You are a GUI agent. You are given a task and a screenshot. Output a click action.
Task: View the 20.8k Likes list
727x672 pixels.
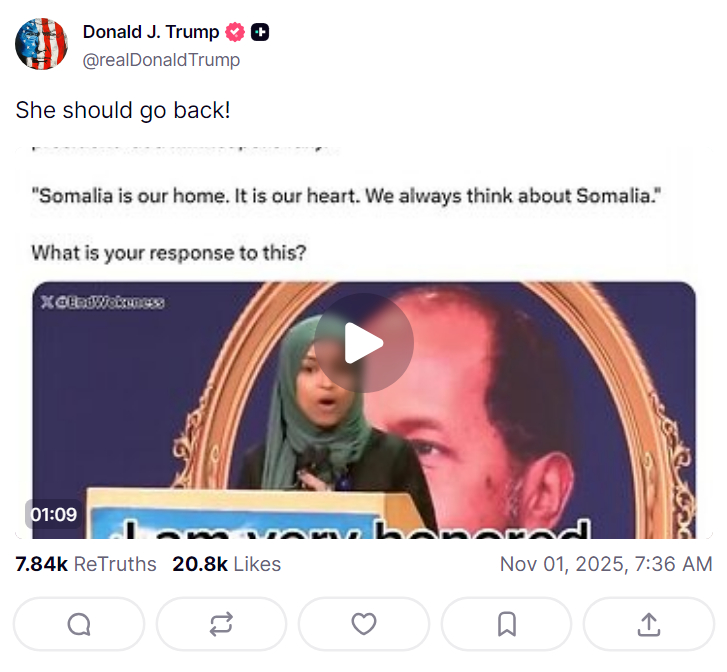point(227,564)
